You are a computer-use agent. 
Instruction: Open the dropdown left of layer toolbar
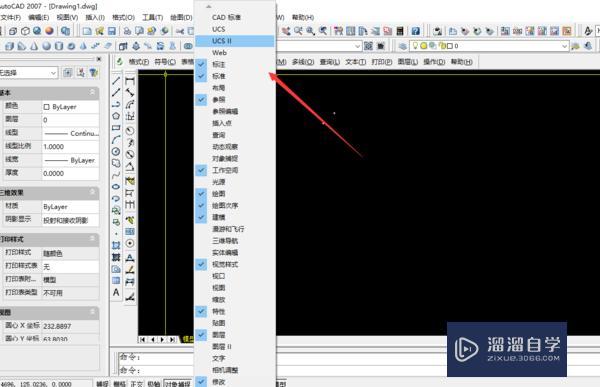tap(357, 46)
